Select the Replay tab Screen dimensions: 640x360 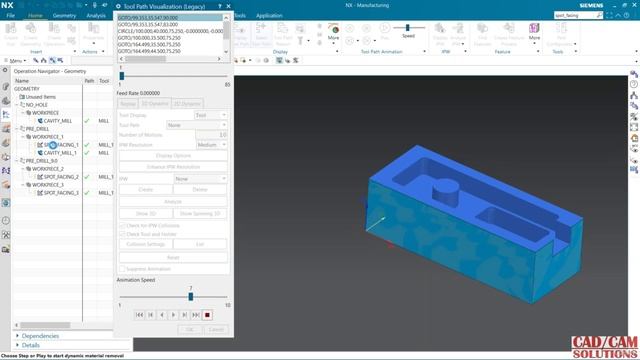point(128,104)
